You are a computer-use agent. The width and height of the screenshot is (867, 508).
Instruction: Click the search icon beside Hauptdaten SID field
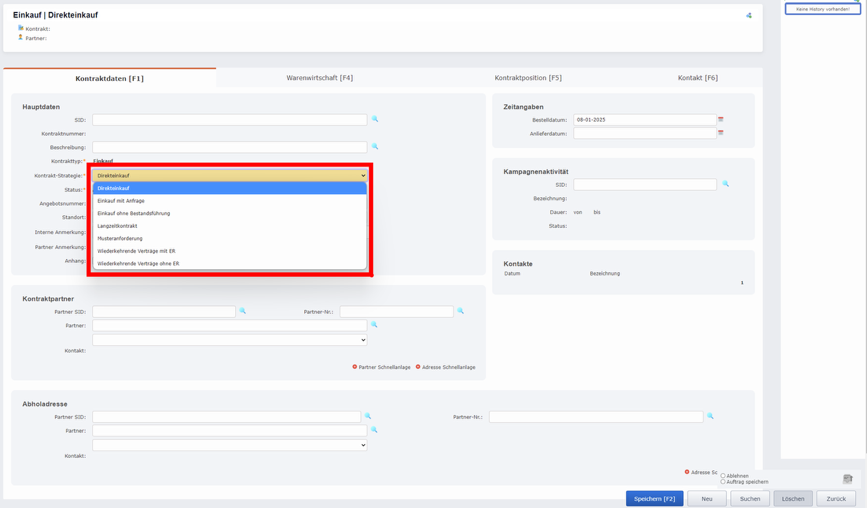pyautogui.click(x=375, y=119)
